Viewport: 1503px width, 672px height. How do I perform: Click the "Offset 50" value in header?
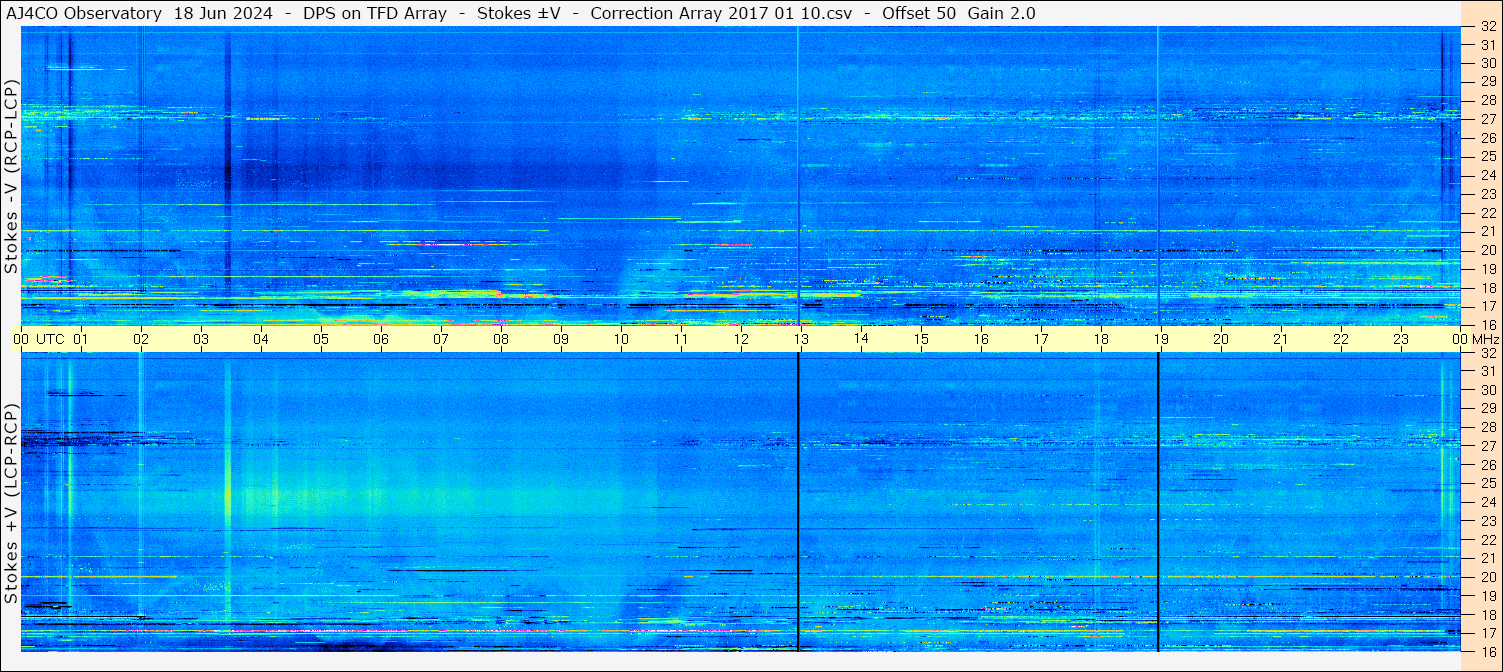pos(918,13)
